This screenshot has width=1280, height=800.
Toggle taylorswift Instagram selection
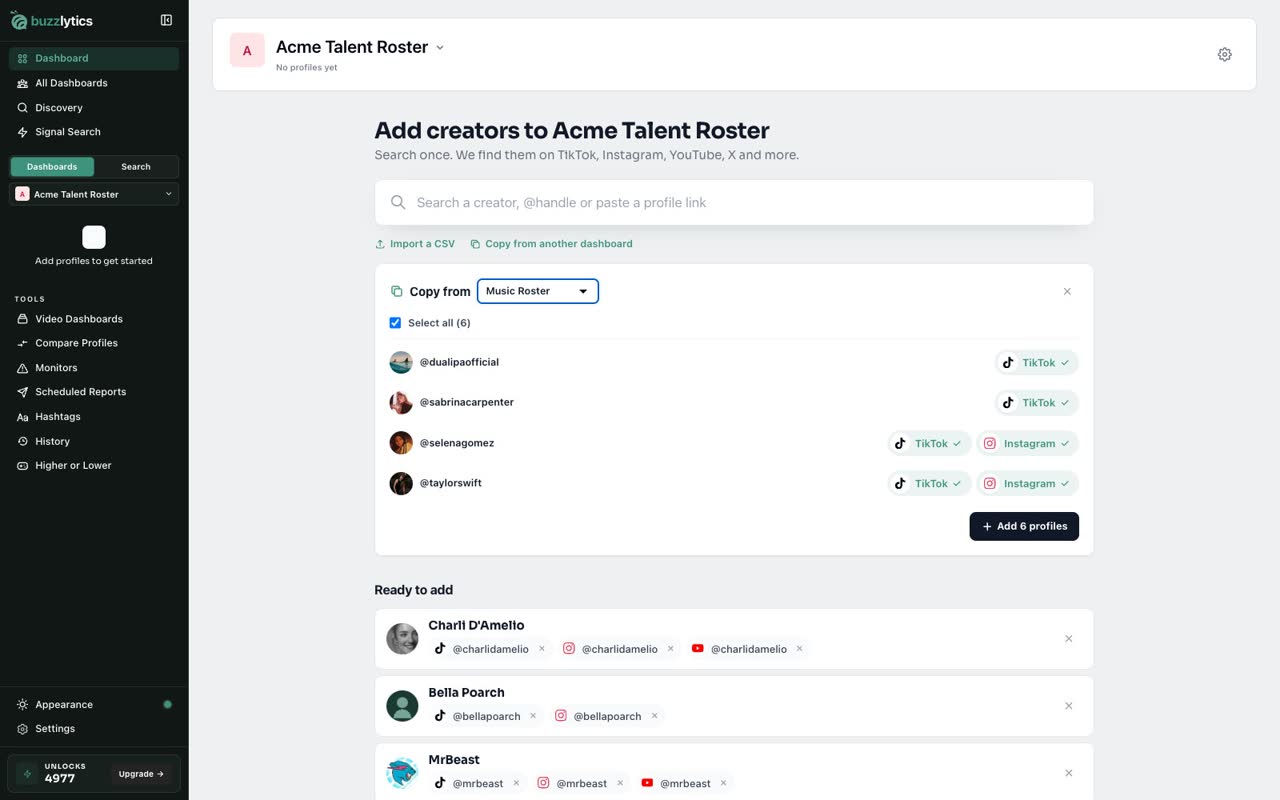tap(1028, 483)
